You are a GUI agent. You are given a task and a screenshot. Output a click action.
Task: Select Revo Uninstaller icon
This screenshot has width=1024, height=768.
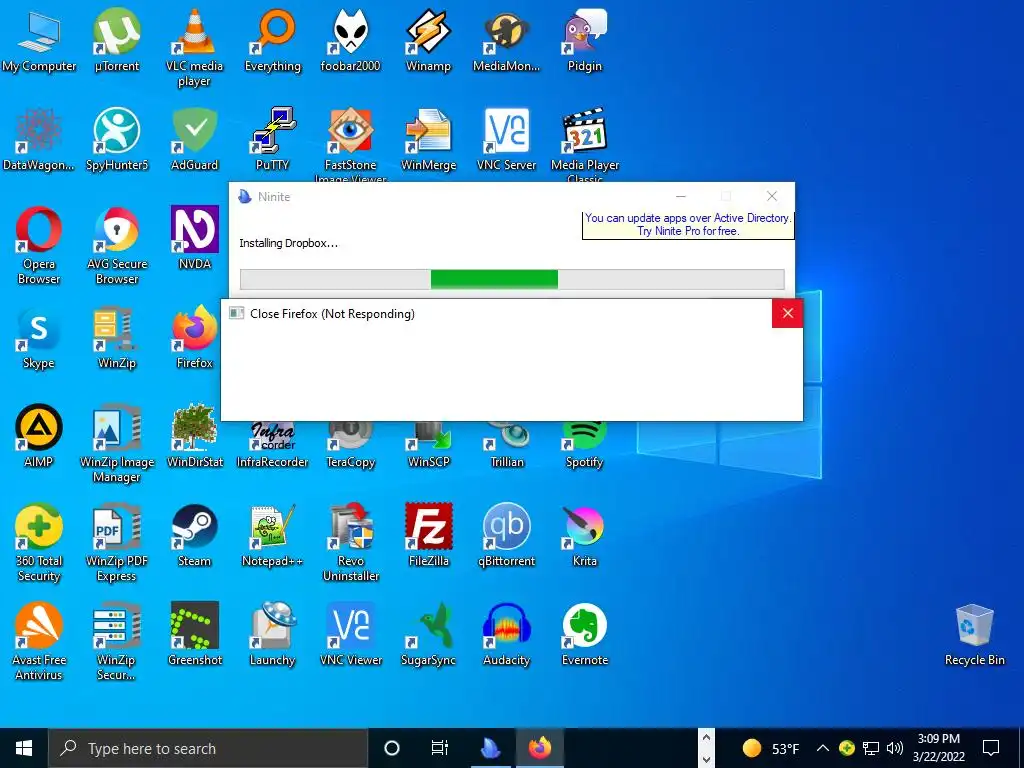351,542
